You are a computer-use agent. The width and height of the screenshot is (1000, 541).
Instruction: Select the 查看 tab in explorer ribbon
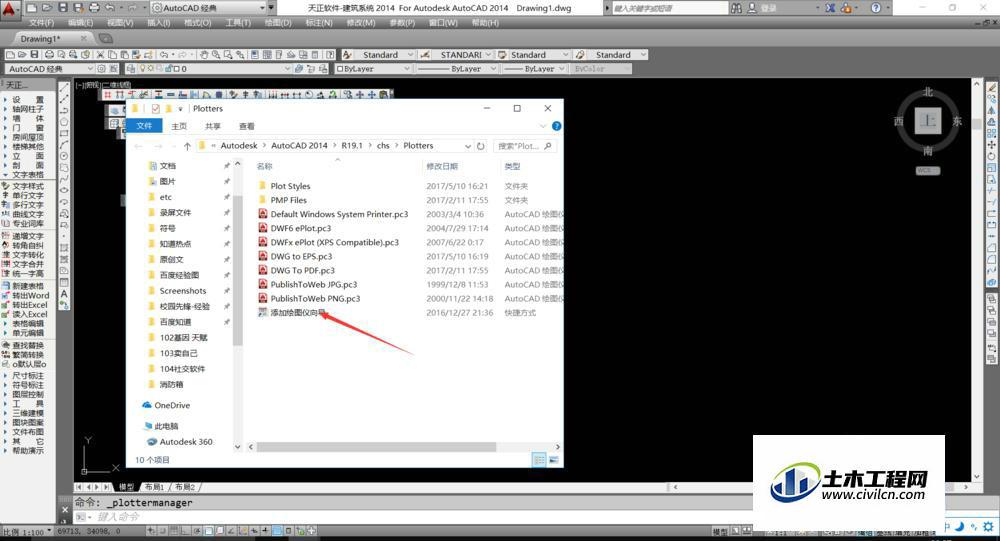247,126
